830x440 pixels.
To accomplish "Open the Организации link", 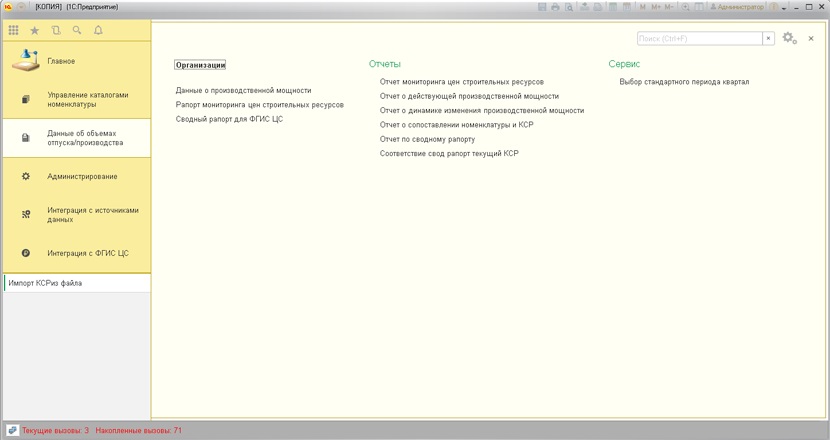I will [x=200, y=65].
